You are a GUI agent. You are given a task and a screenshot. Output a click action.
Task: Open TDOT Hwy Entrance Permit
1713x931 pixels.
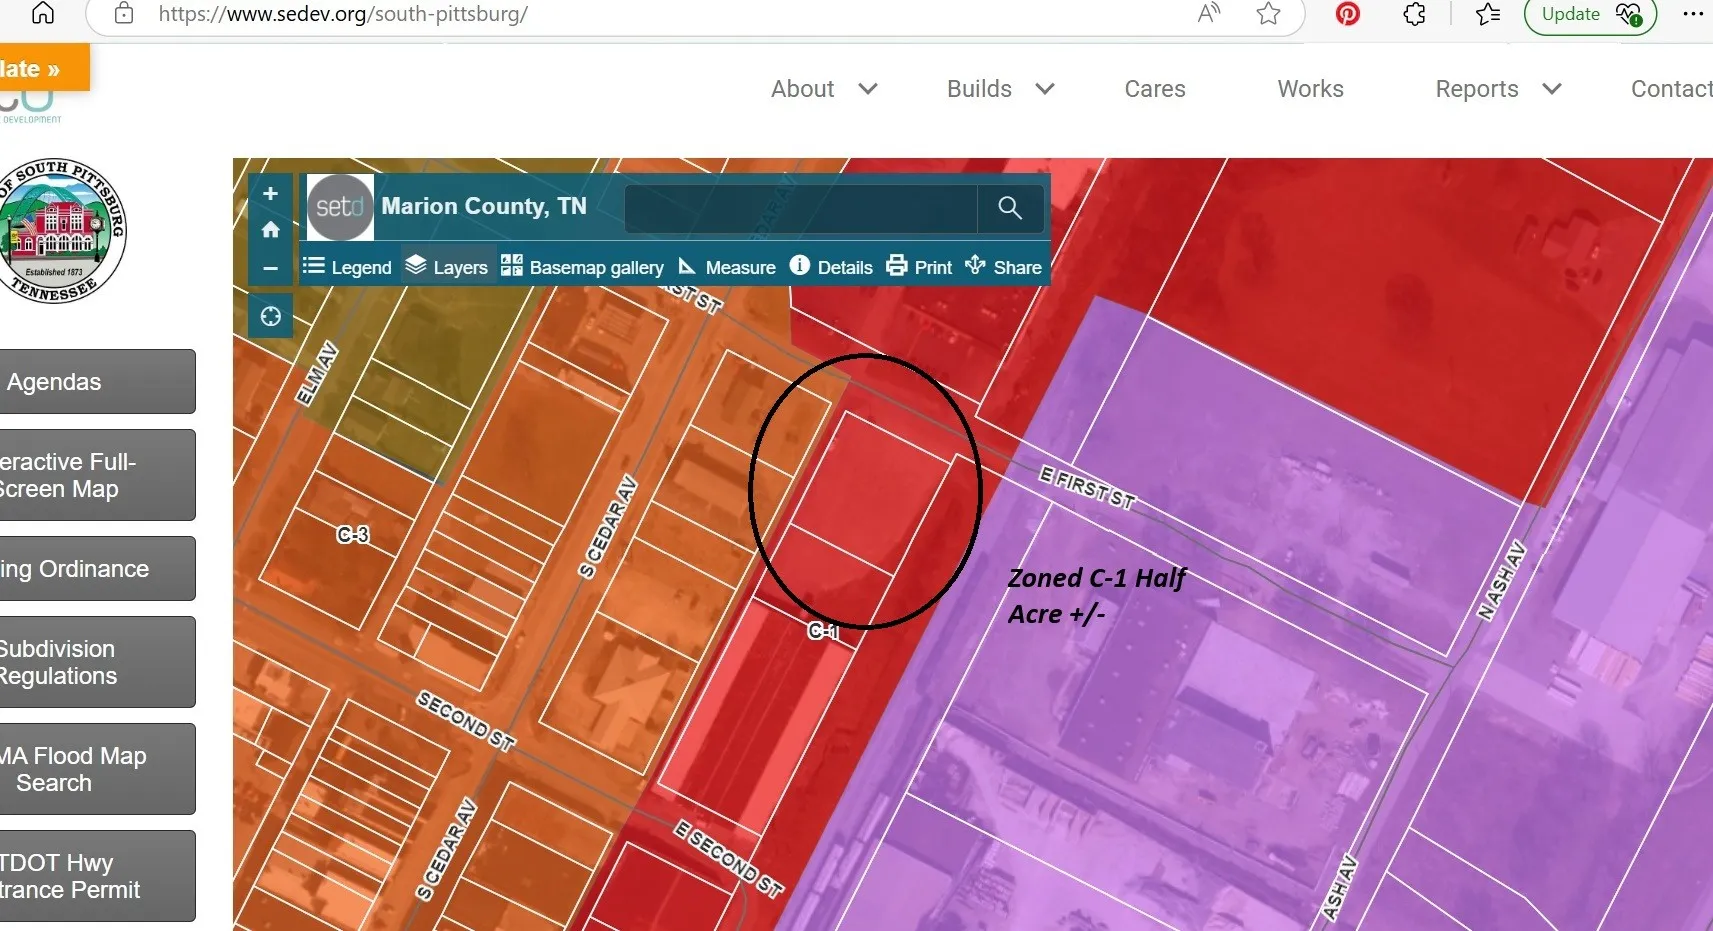pyautogui.click(x=97, y=876)
